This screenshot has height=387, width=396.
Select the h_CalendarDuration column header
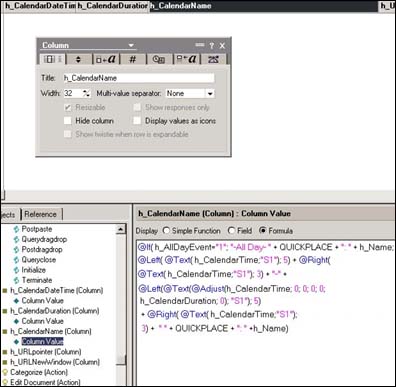point(113,6)
